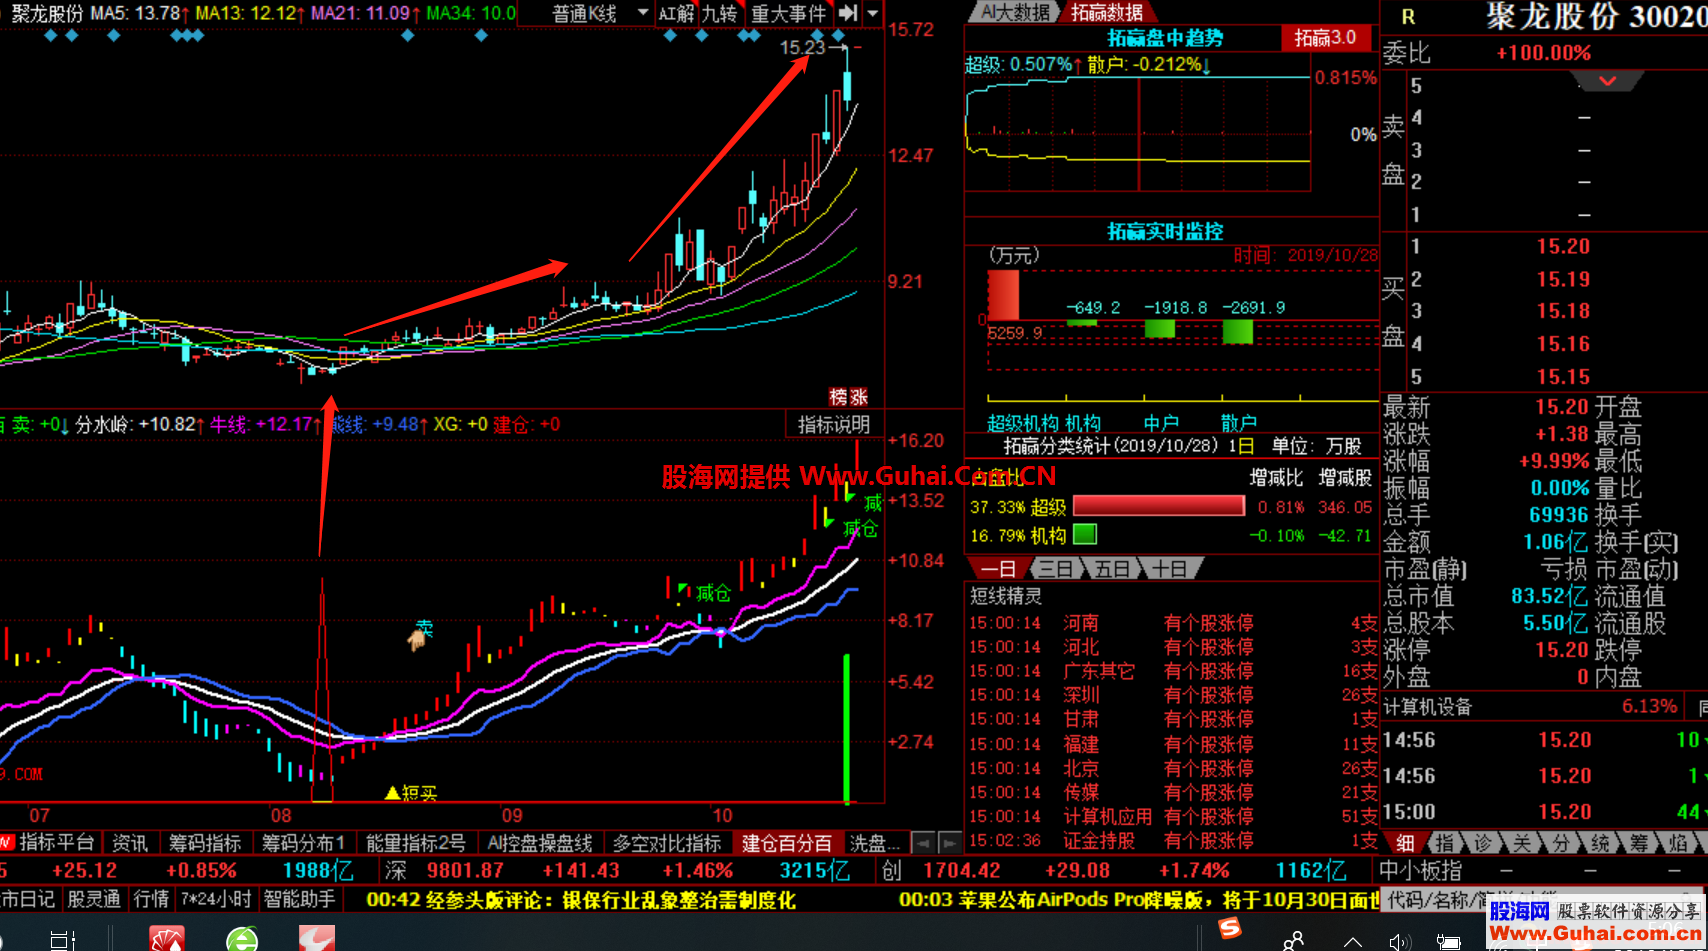Open the green browser icon in the taskbar
Screen dimensions: 1708x951
point(242,939)
